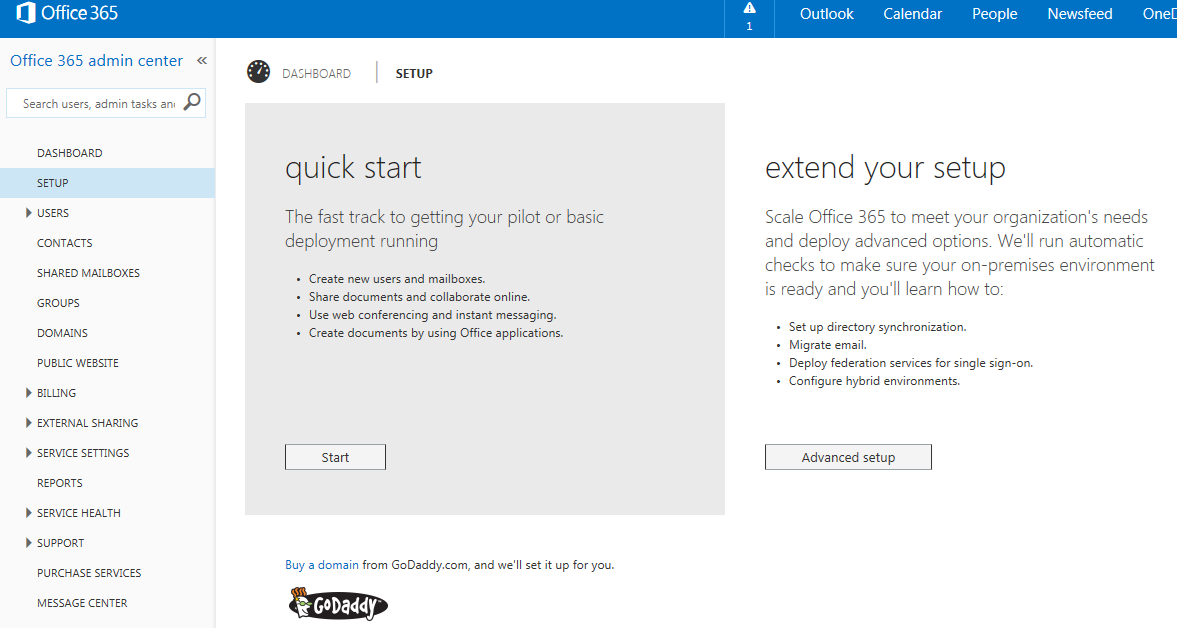Expand the SUPPORT section
1177x628 pixels.
(29, 543)
